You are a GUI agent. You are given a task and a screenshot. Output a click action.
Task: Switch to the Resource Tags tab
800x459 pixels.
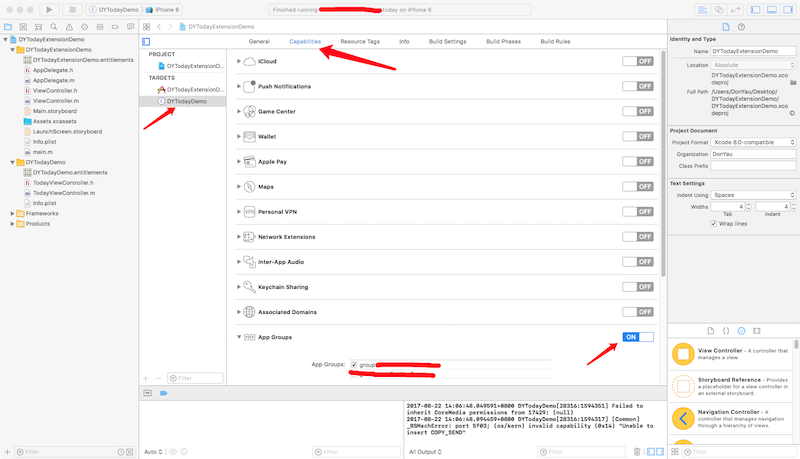pyautogui.click(x=360, y=41)
